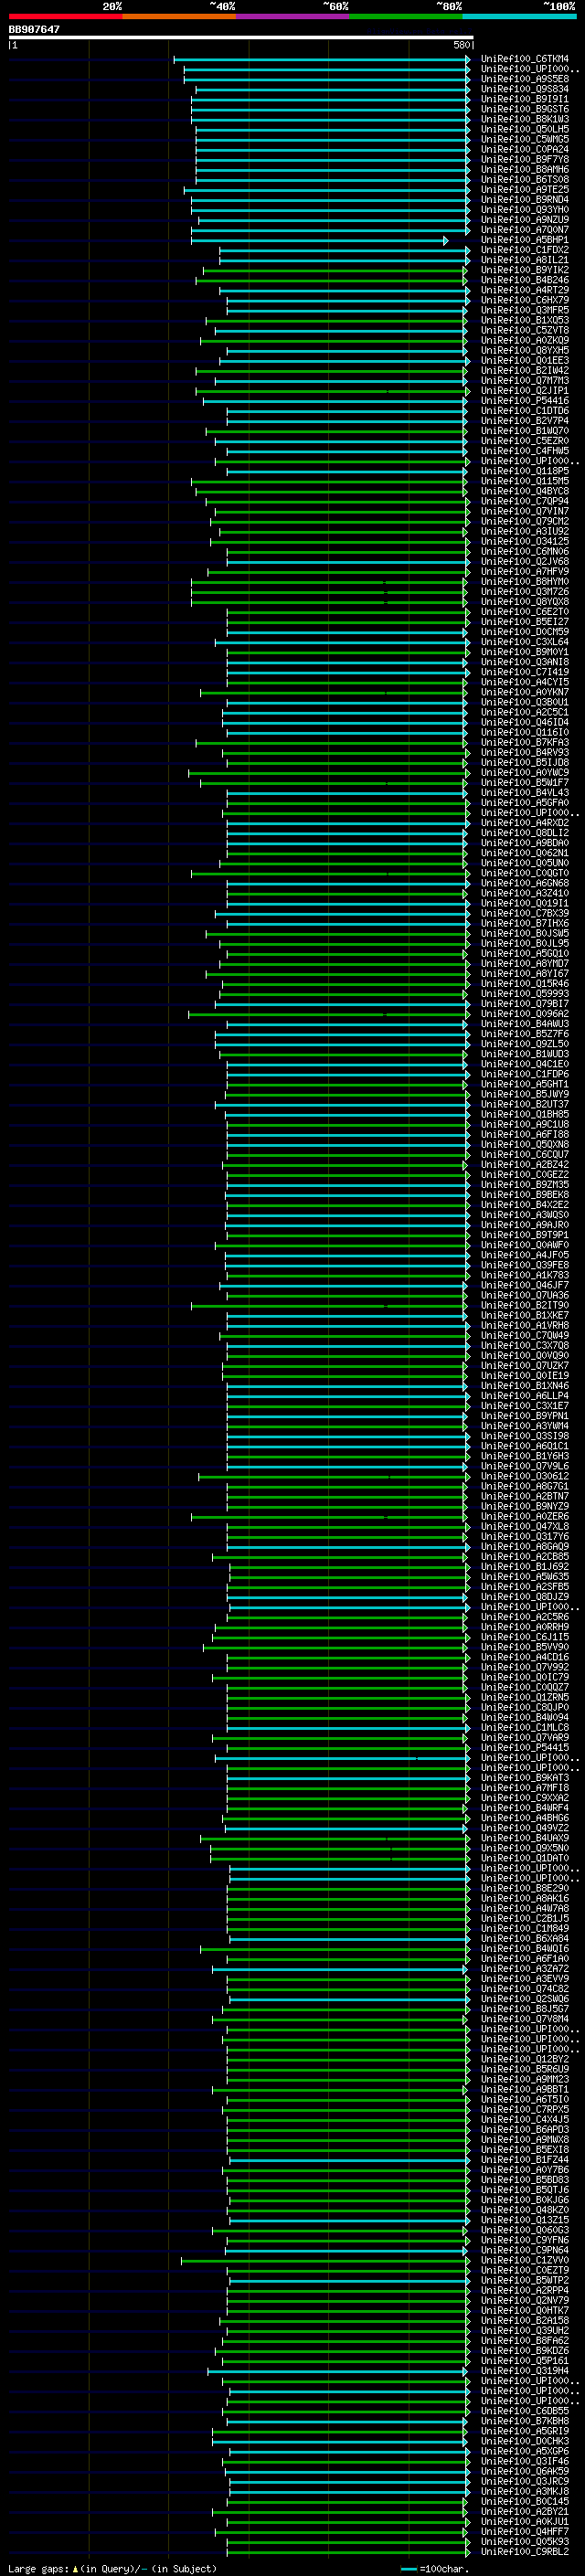585x2576 pixels.
Task: Click the cyan alignment bar for UniRef100_Q319M4
Action: tap(338, 2372)
